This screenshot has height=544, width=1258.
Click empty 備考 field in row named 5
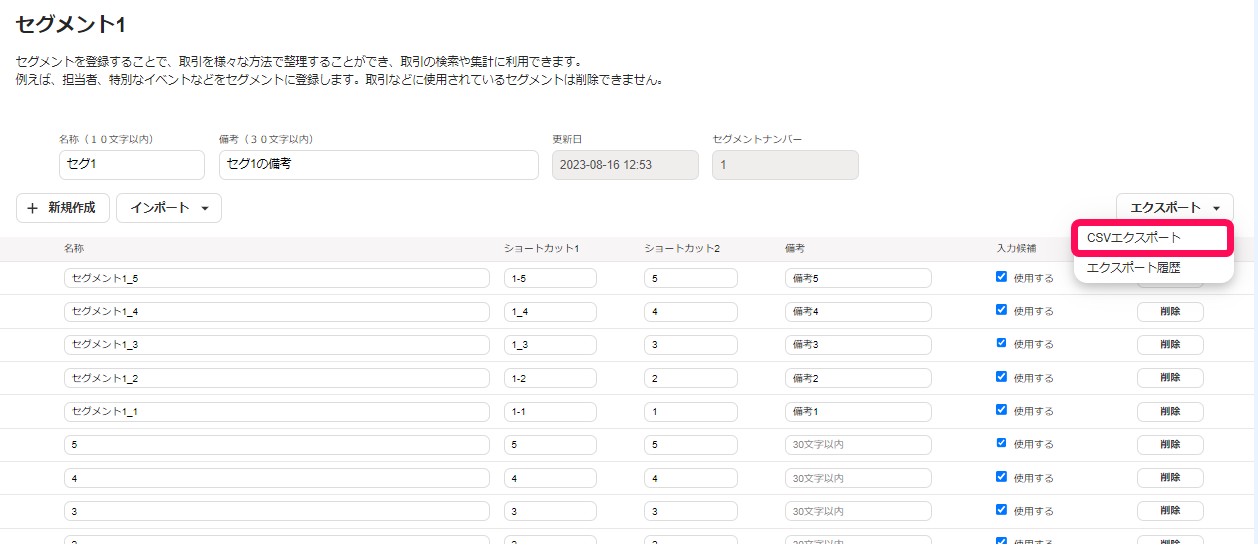pyautogui.click(x=858, y=445)
